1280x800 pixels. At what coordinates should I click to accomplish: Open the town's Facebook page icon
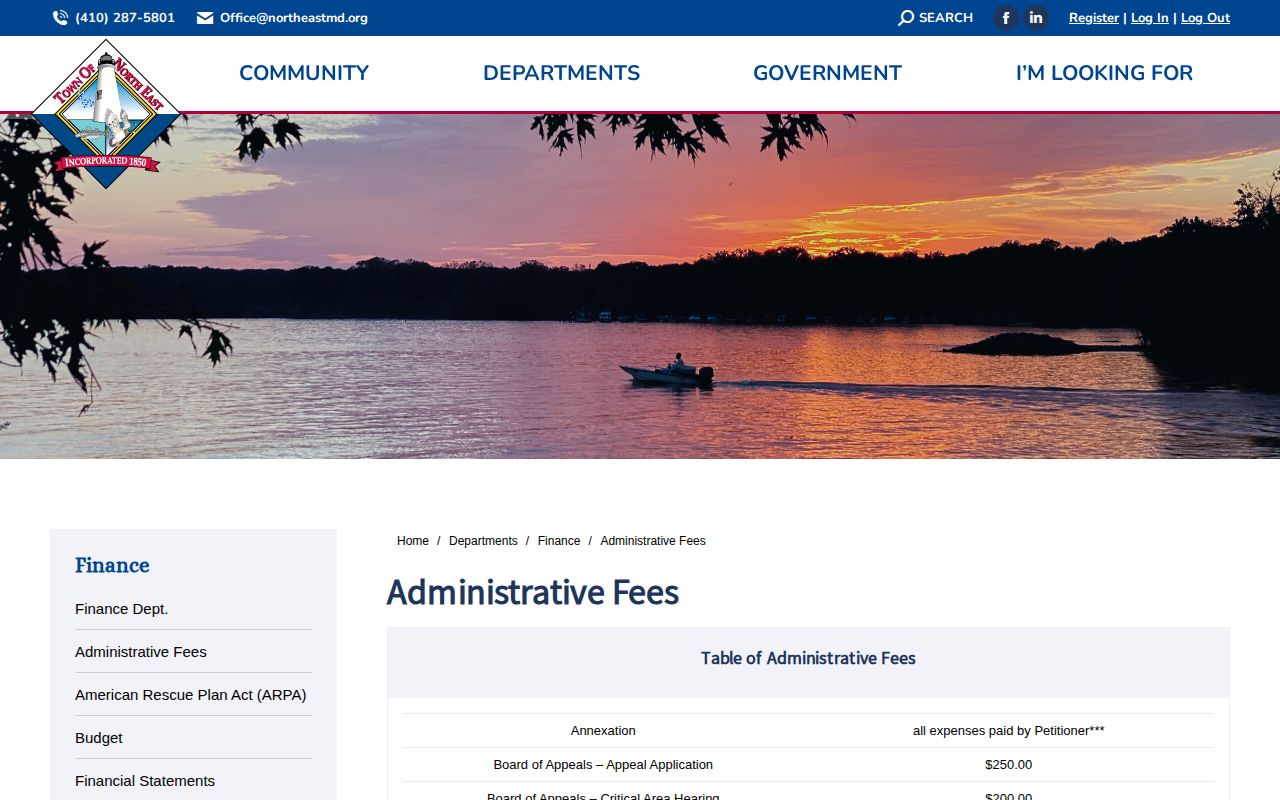coord(1006,18)
